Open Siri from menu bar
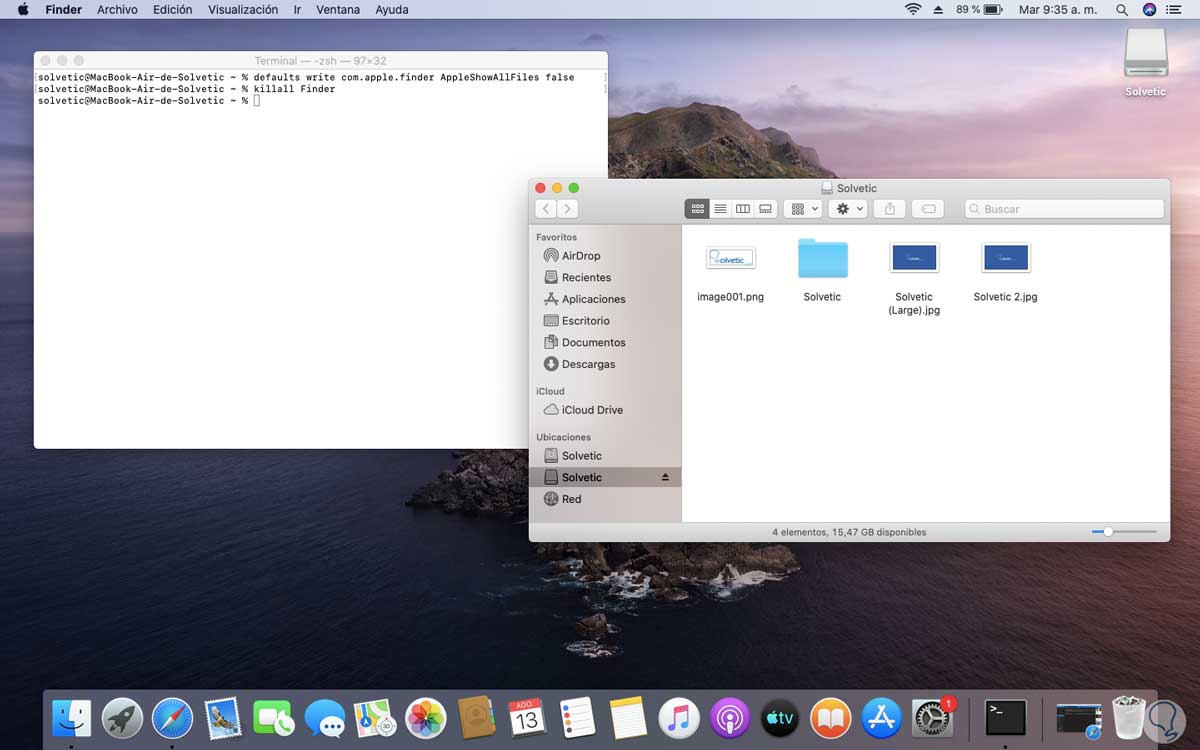Image resolution: width=1200 pixels, height=750 pixels. pyautogui.click(x=1149, y=9)
